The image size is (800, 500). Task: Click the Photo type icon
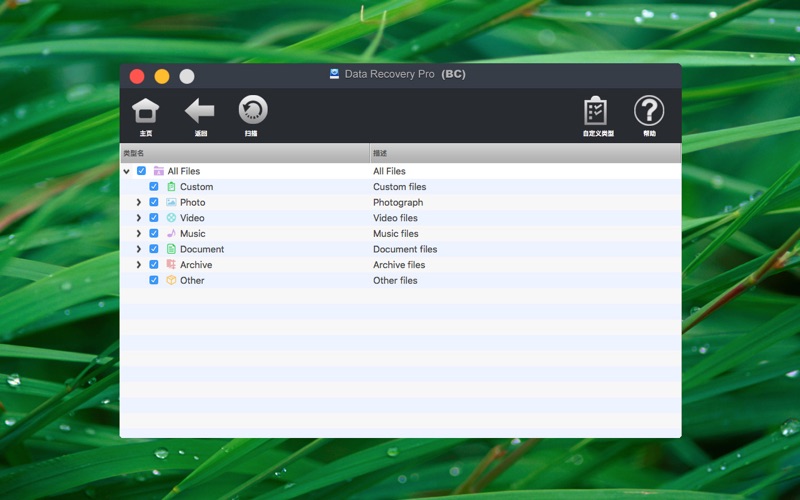click(x=171, y=202)
